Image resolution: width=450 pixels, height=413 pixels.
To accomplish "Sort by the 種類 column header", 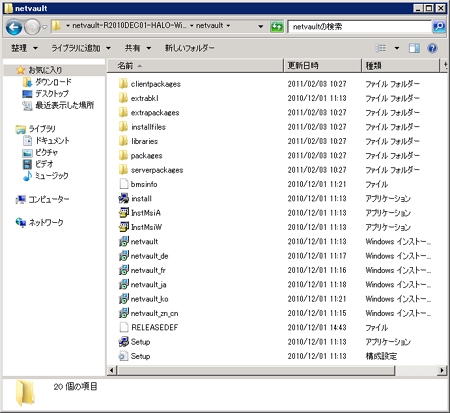I will pos(401,66).
